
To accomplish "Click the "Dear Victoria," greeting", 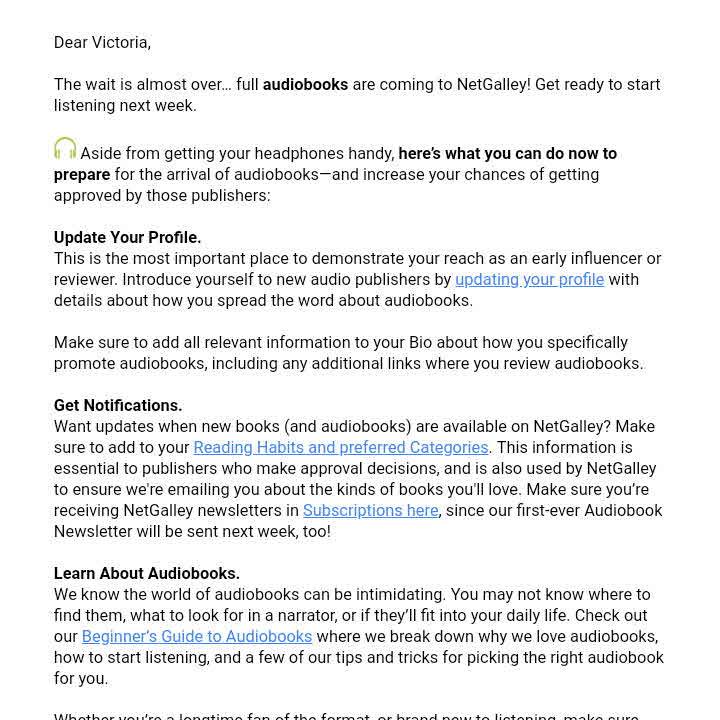I will tap(102, 42).
